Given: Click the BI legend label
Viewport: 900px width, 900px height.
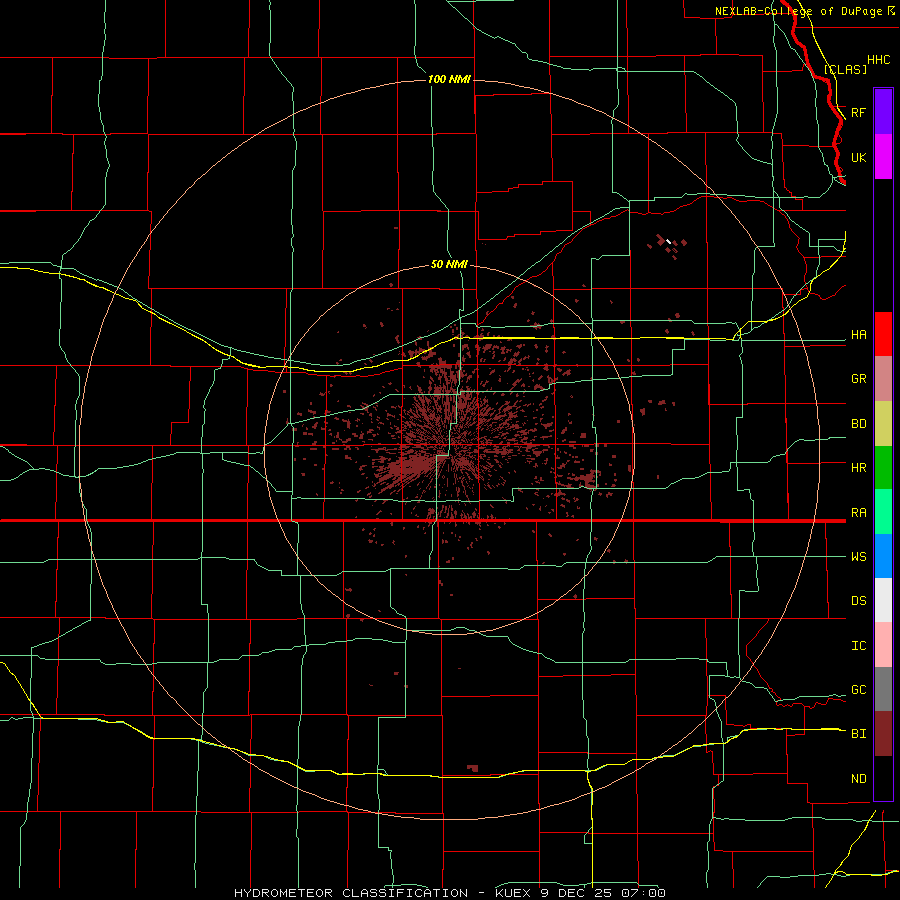Looking at the screenshot, I should pos(858,734).
